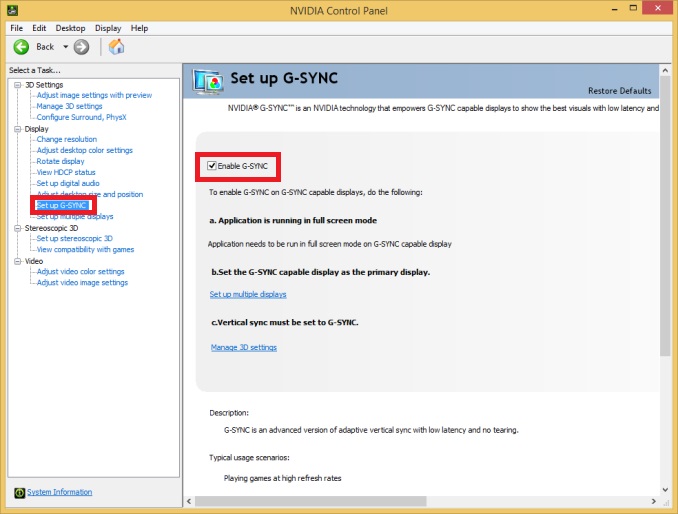Collapse the Stereoscopic 3D tree node
This screenshot has height=514, width=678.
(18, 228)
